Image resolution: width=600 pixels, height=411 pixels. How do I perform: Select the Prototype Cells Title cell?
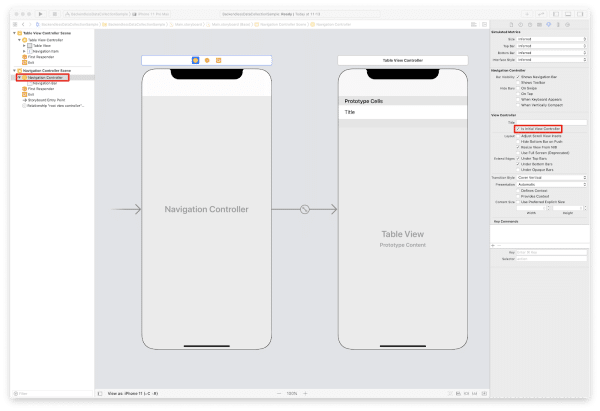click(403, 112)
